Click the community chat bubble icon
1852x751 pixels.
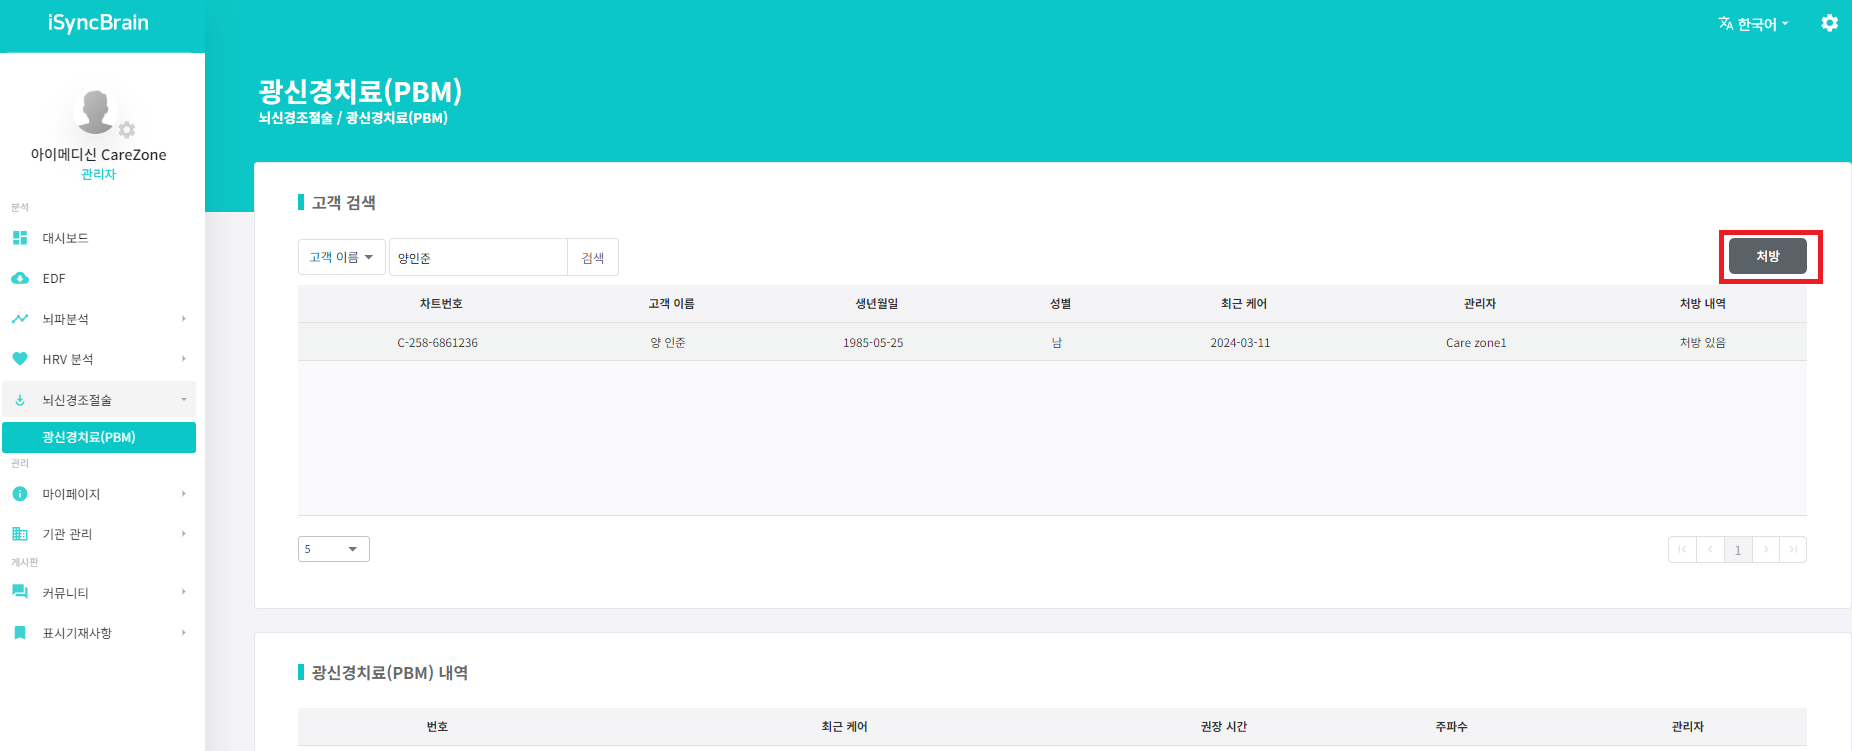(20, 592)
